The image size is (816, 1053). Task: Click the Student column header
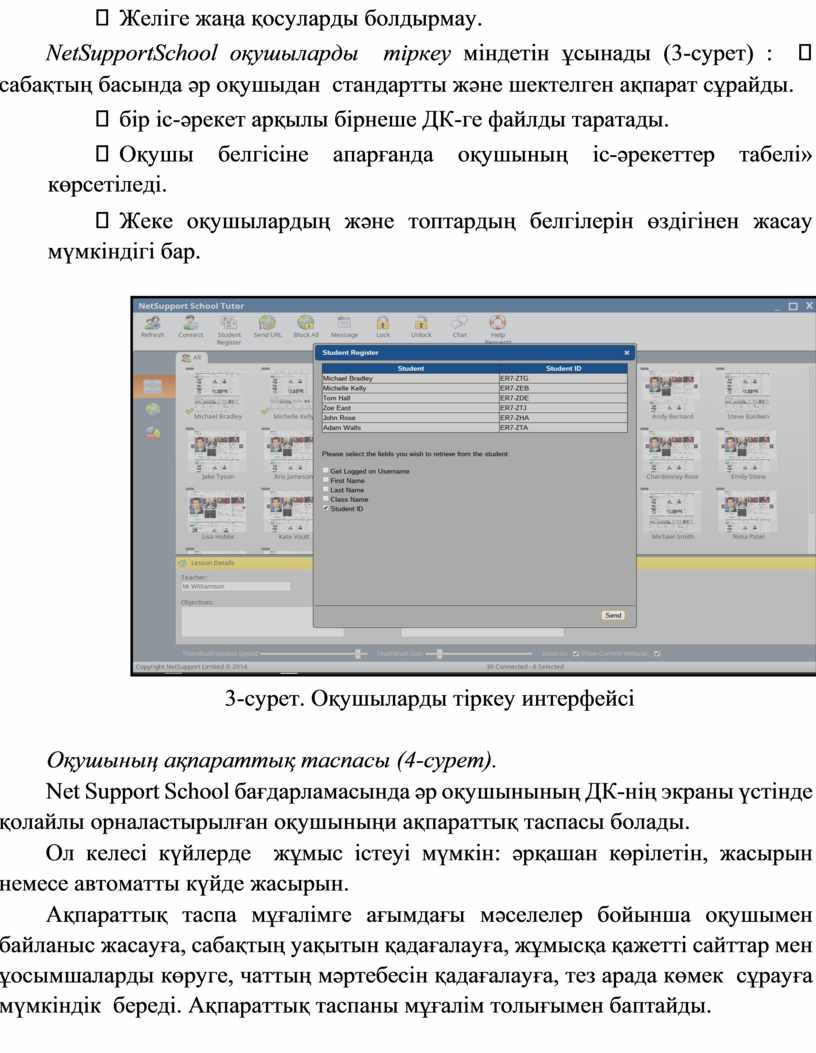(x=410, y=369)
